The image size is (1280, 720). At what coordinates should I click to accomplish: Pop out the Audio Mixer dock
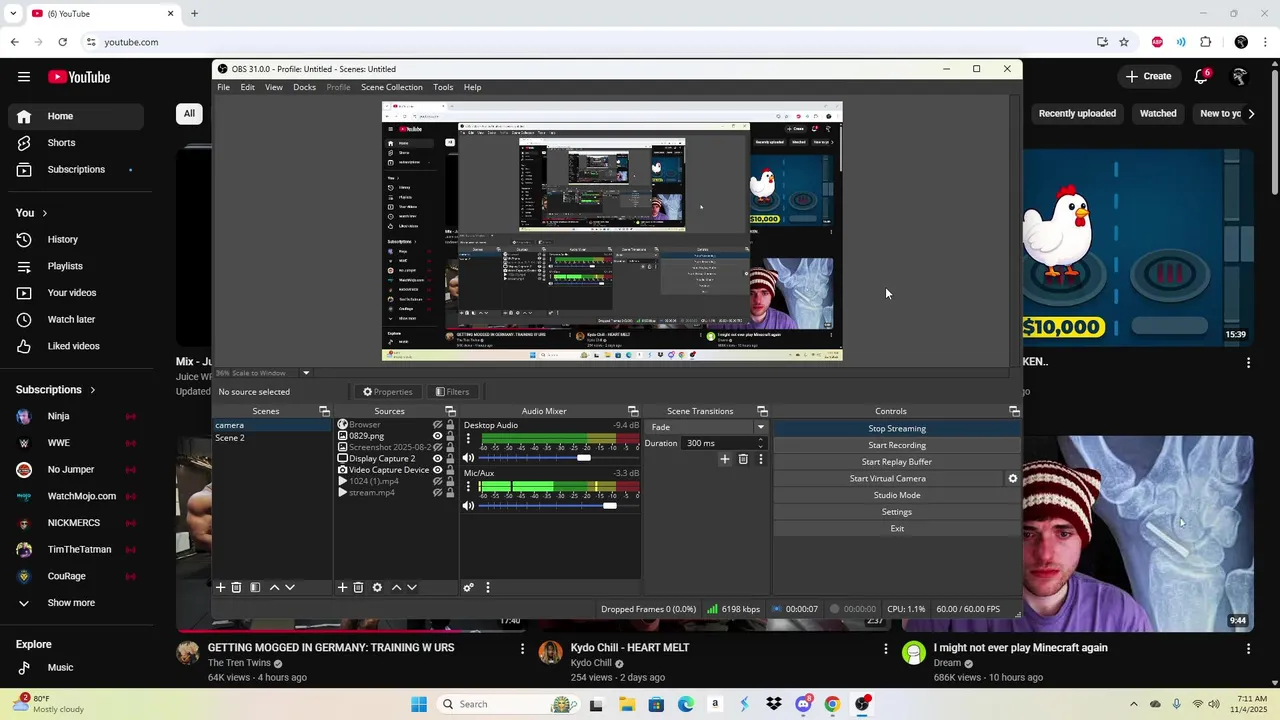pyautogui.click(x=633, y=411)
